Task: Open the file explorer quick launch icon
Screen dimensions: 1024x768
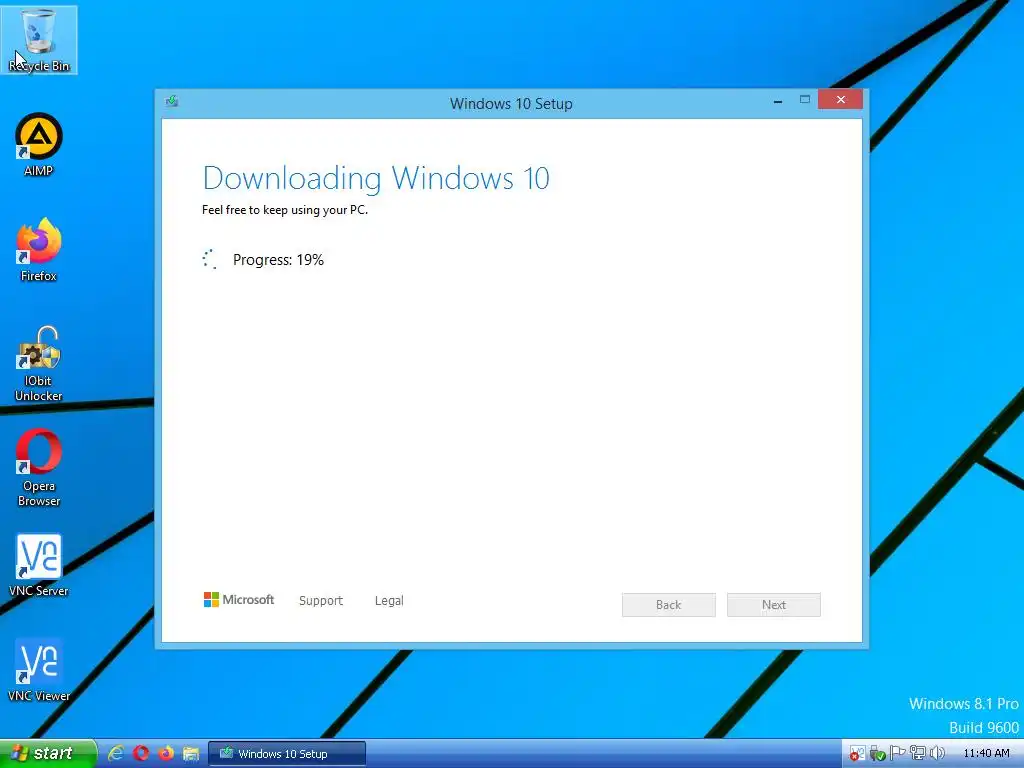Action: 191,754
